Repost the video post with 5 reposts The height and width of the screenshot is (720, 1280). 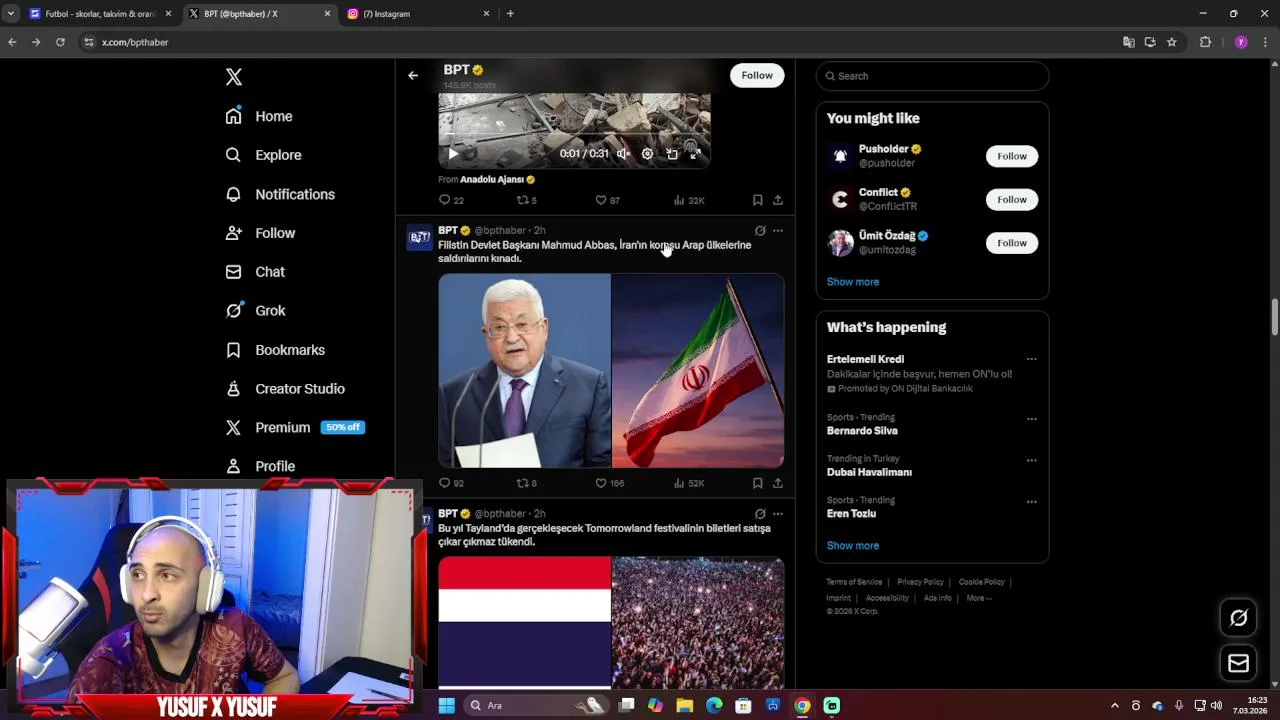click(x=526, y=200)
